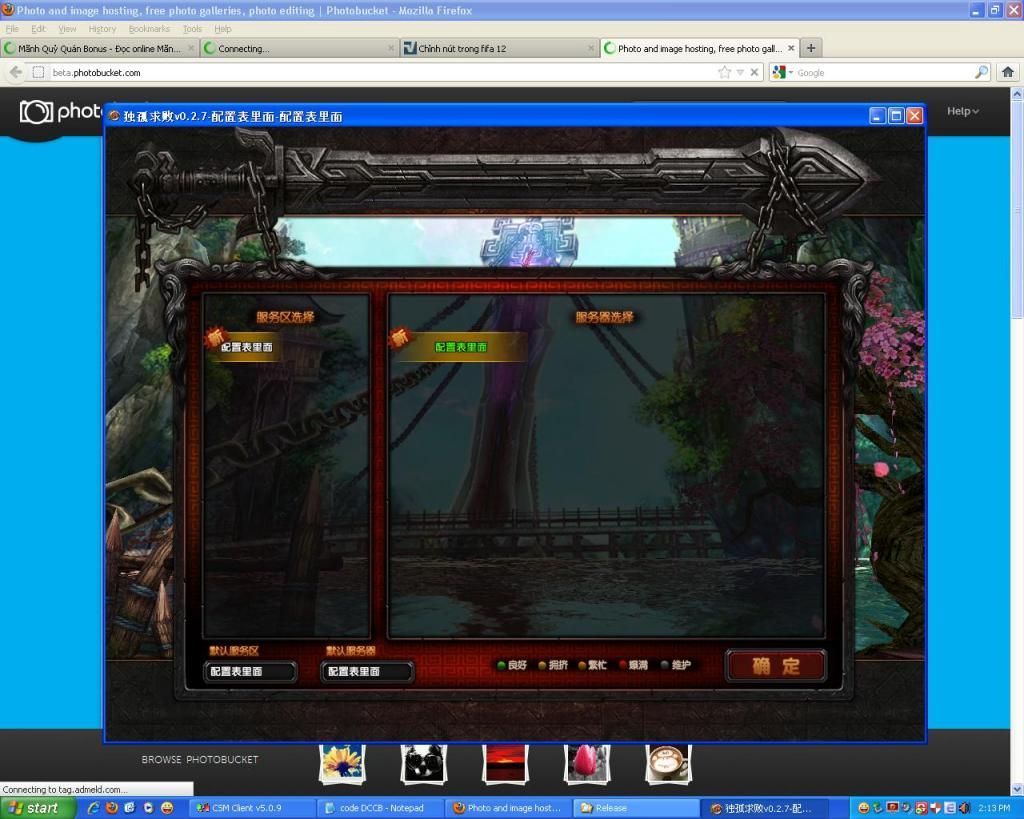Screen dimensions: 1024x819
Task: Switch to the Release folder window
Action: (636, 808)
